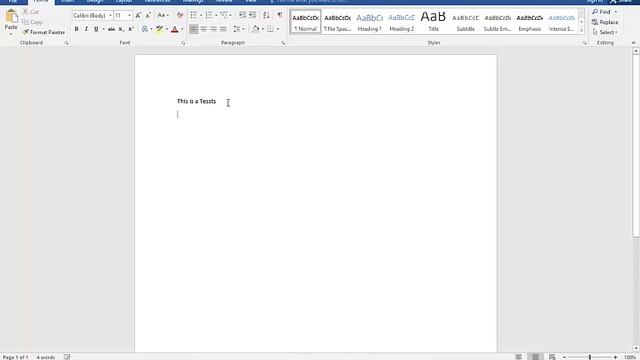Click the Paste clipboard icon

(x=11, y=17)
